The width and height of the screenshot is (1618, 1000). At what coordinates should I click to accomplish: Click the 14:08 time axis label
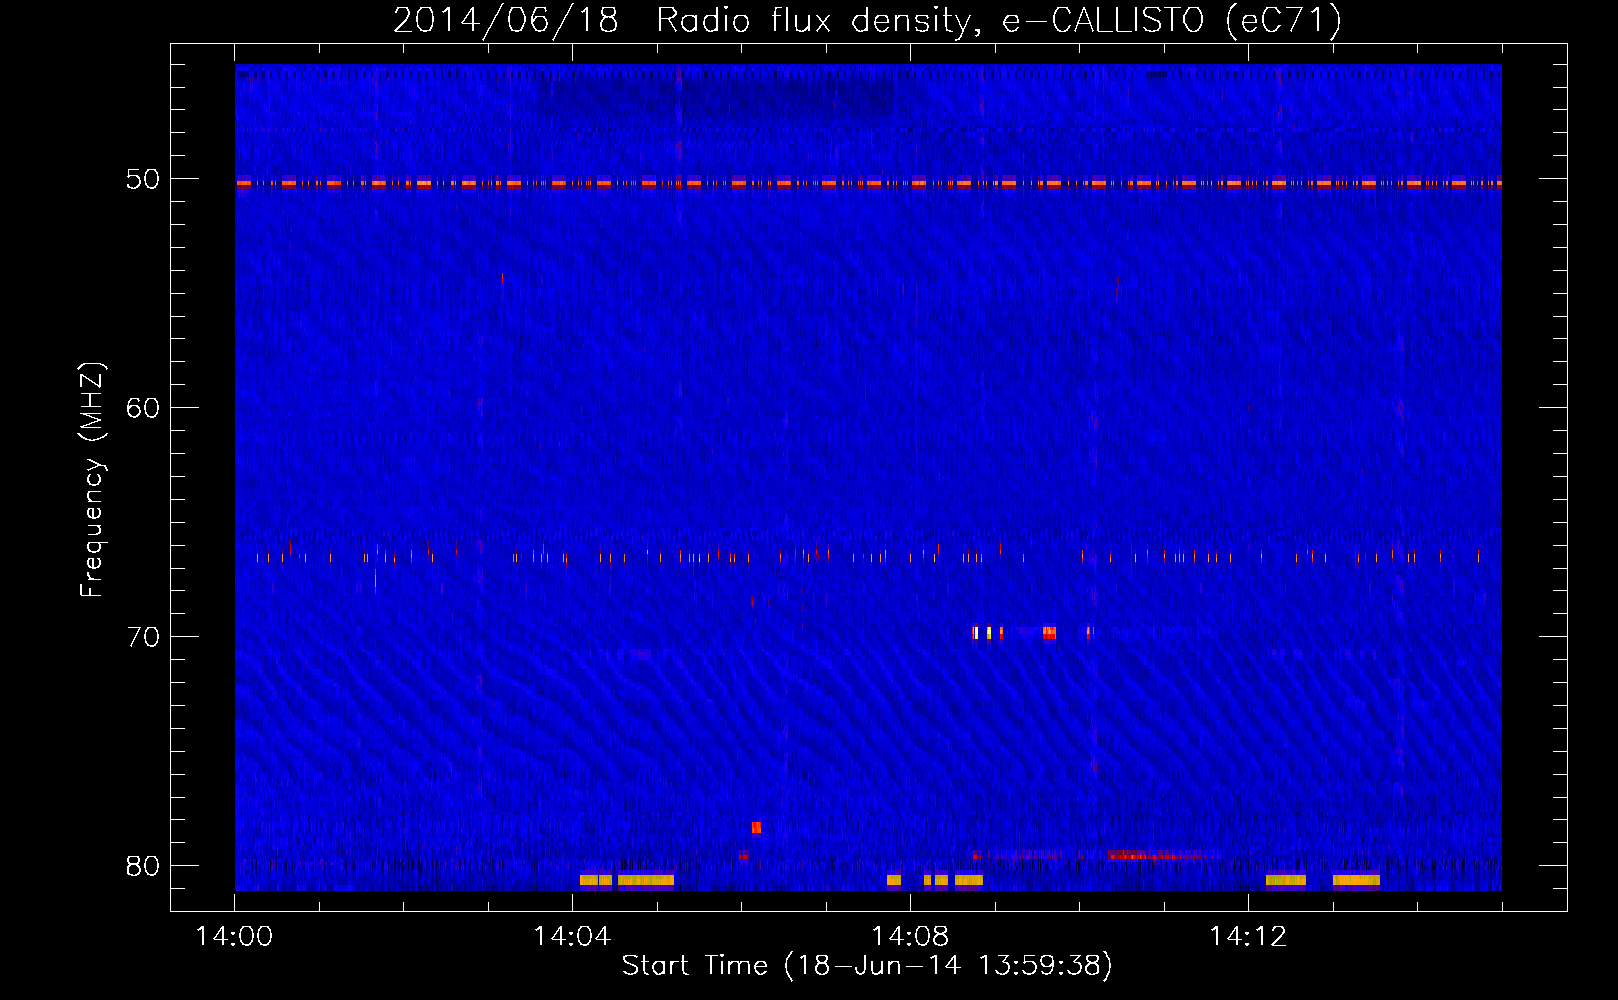coord(910,937)
